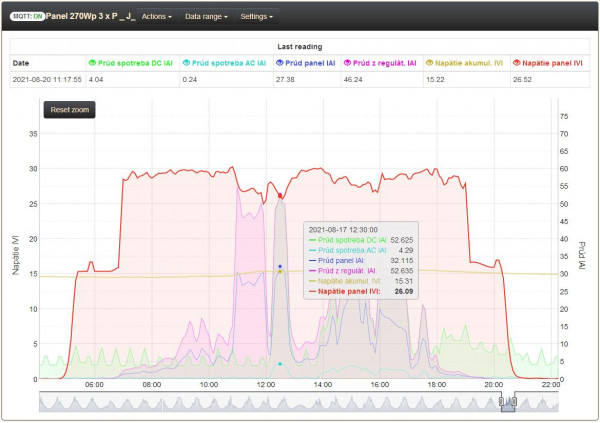
Task: Click the Date column header
Action: click(x=21, y=63)
